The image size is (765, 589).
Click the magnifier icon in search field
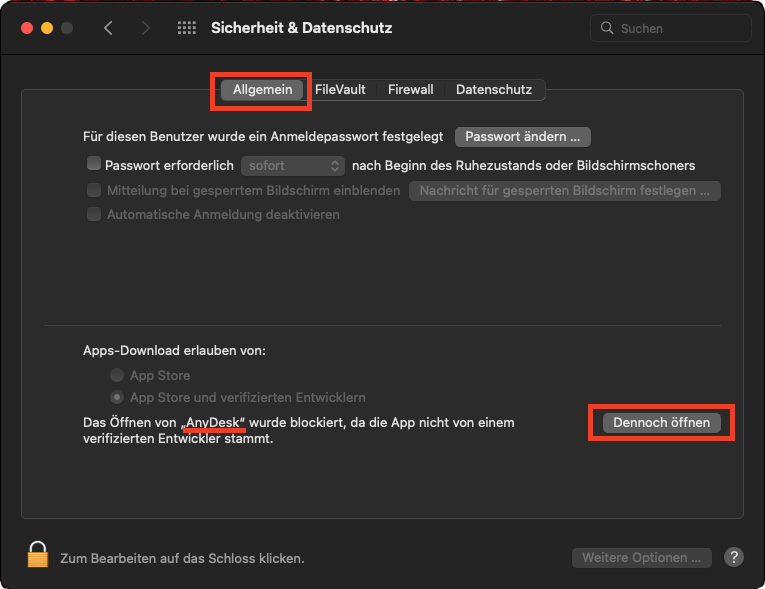click(606, 28)
